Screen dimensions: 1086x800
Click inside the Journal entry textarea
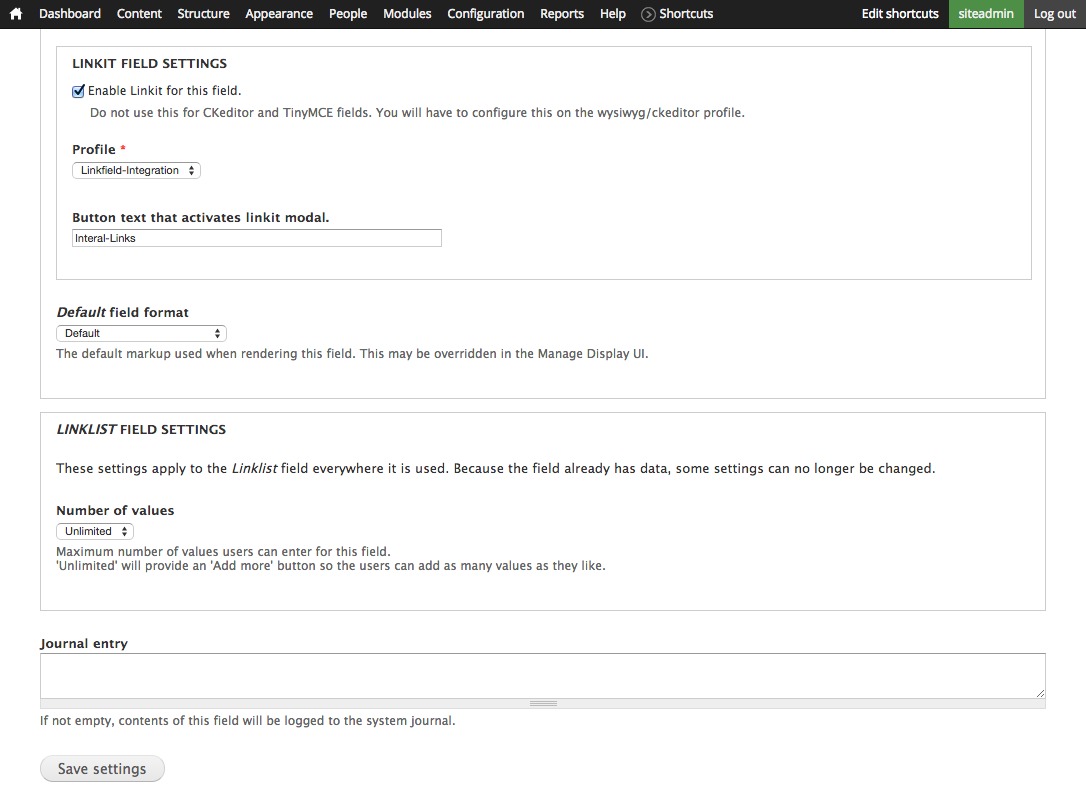(x=542, y=675)
